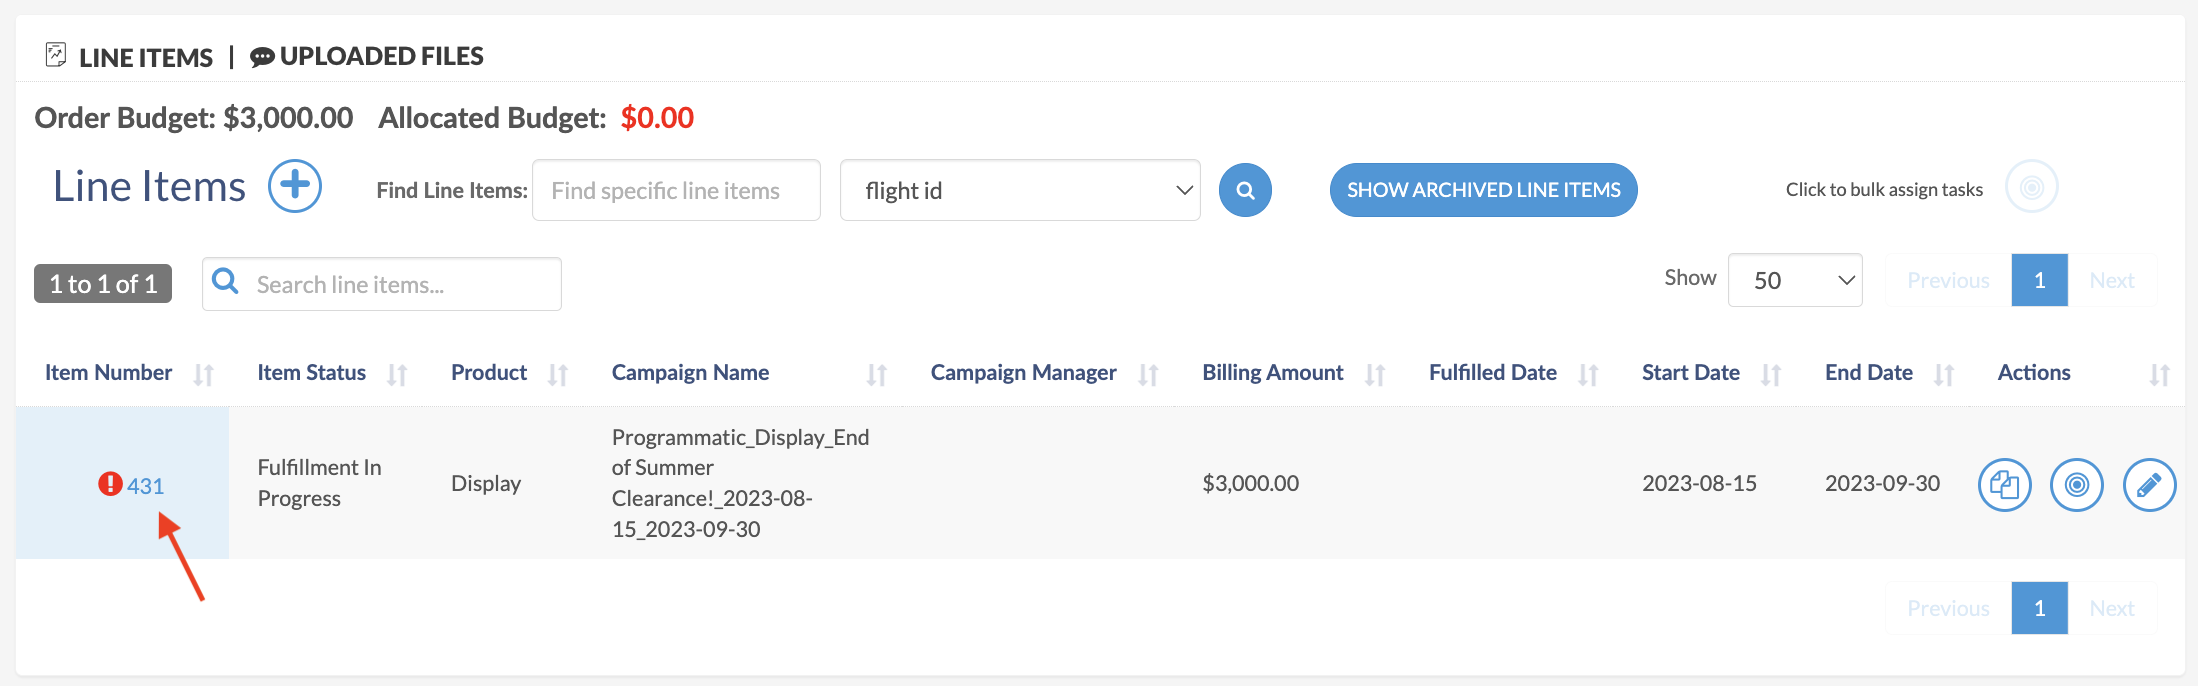Sort by Product column arrows
The height and width of the screenshot is (686, 2198).
(558, 375)
